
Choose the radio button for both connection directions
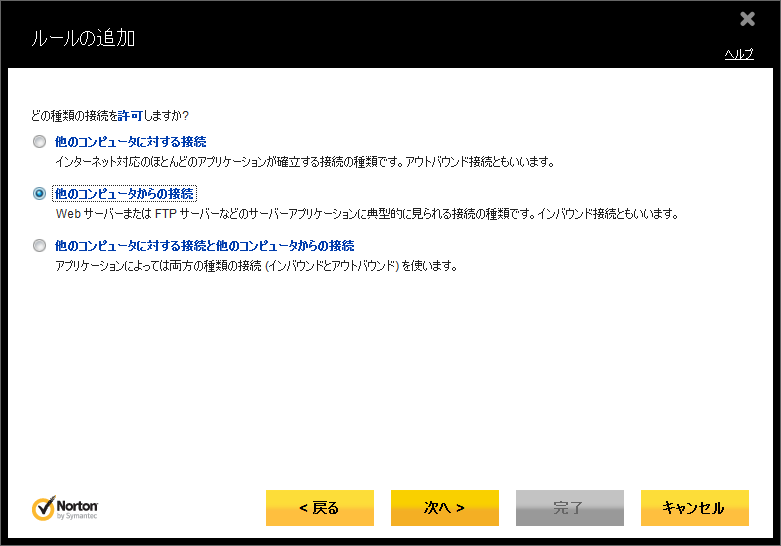(40, 246)
